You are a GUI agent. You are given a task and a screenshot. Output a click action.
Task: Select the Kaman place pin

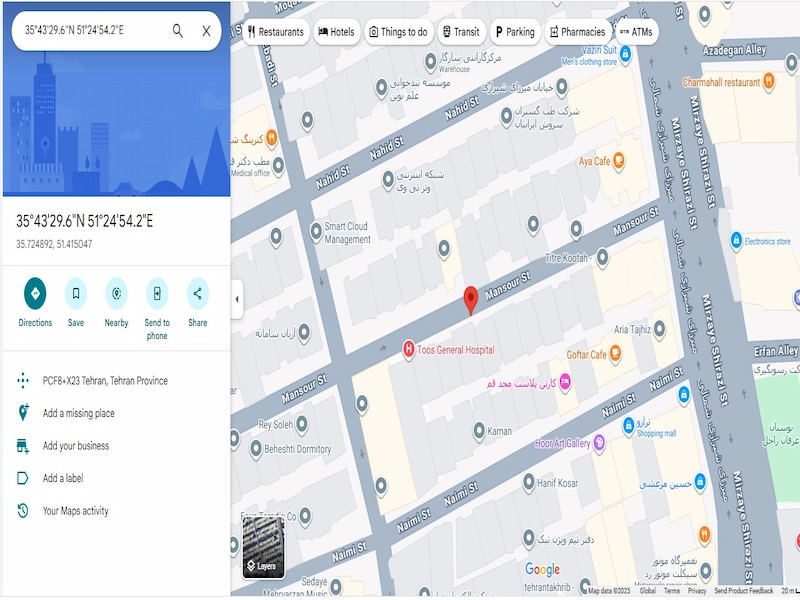coord(479,431)
